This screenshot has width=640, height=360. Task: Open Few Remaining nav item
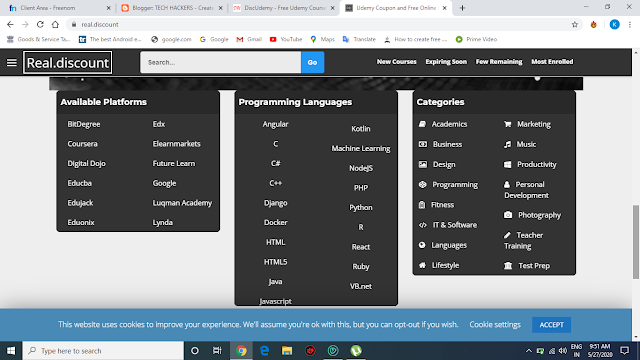pos(499,62)
